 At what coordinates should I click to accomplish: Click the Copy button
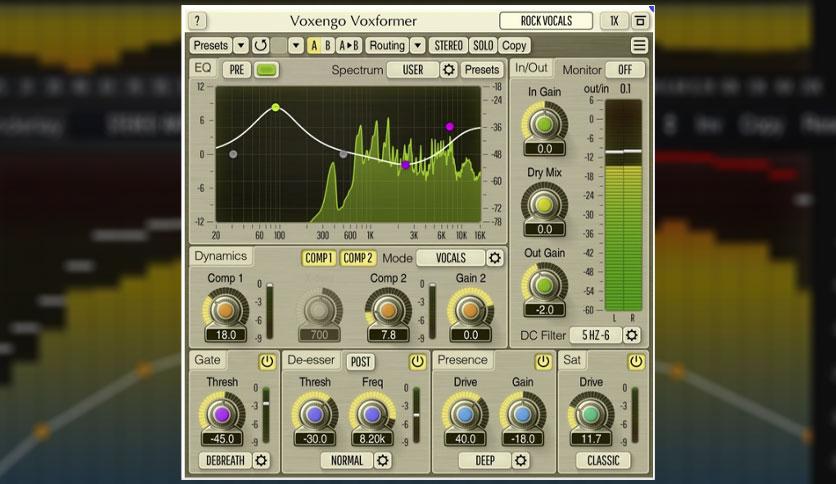[514, 45]
